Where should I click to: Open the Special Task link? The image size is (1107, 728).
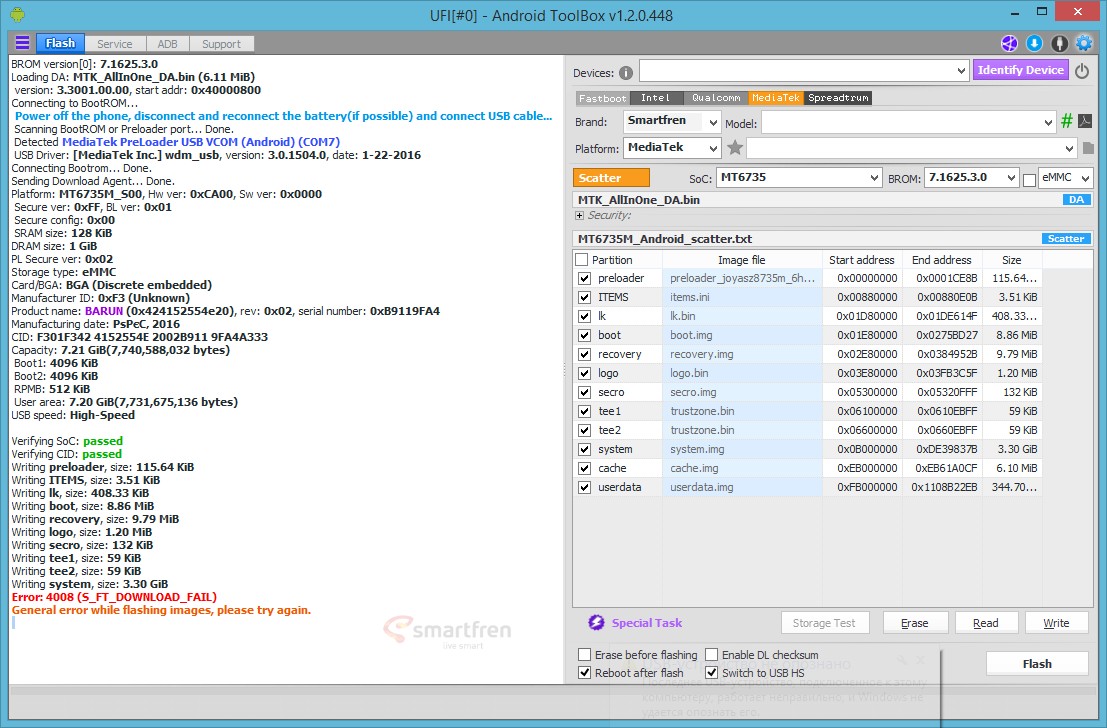click(x=647, y=623)
